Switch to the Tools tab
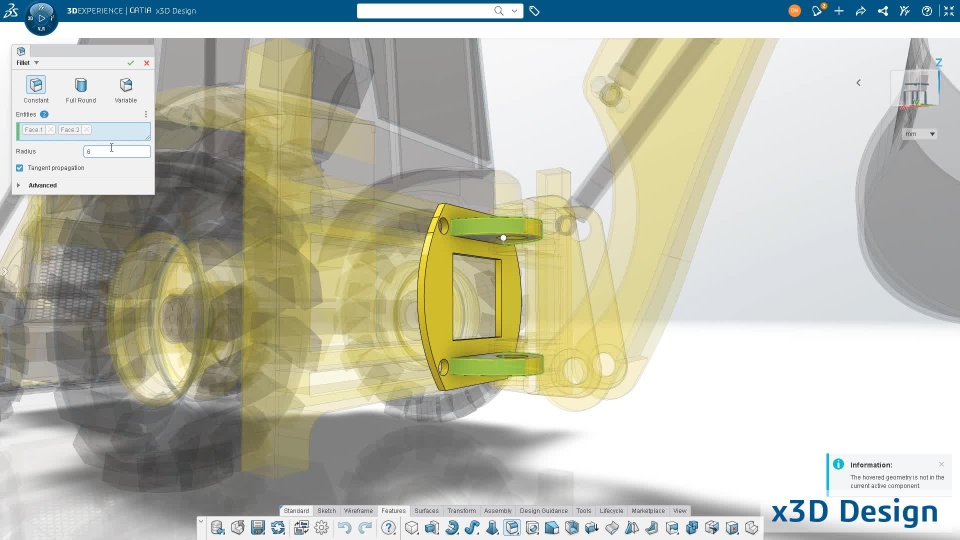 (583, 511)
